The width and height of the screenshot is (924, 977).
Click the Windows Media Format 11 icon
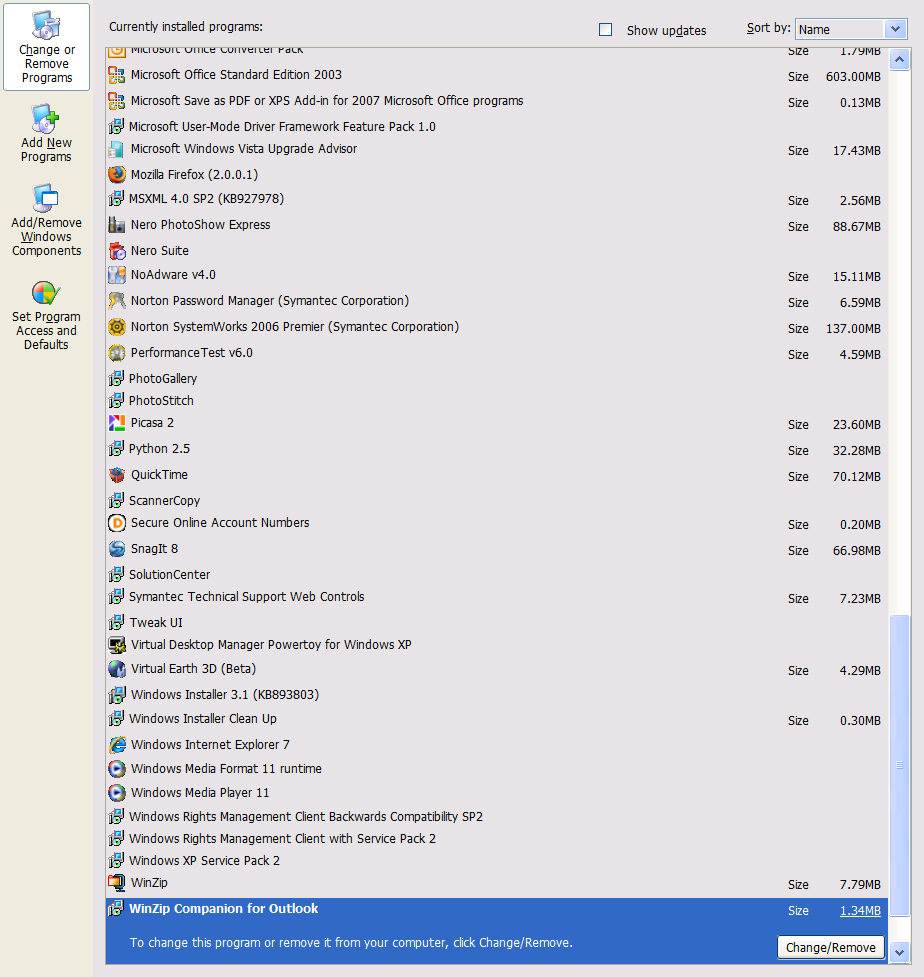(x=117, y=769)
